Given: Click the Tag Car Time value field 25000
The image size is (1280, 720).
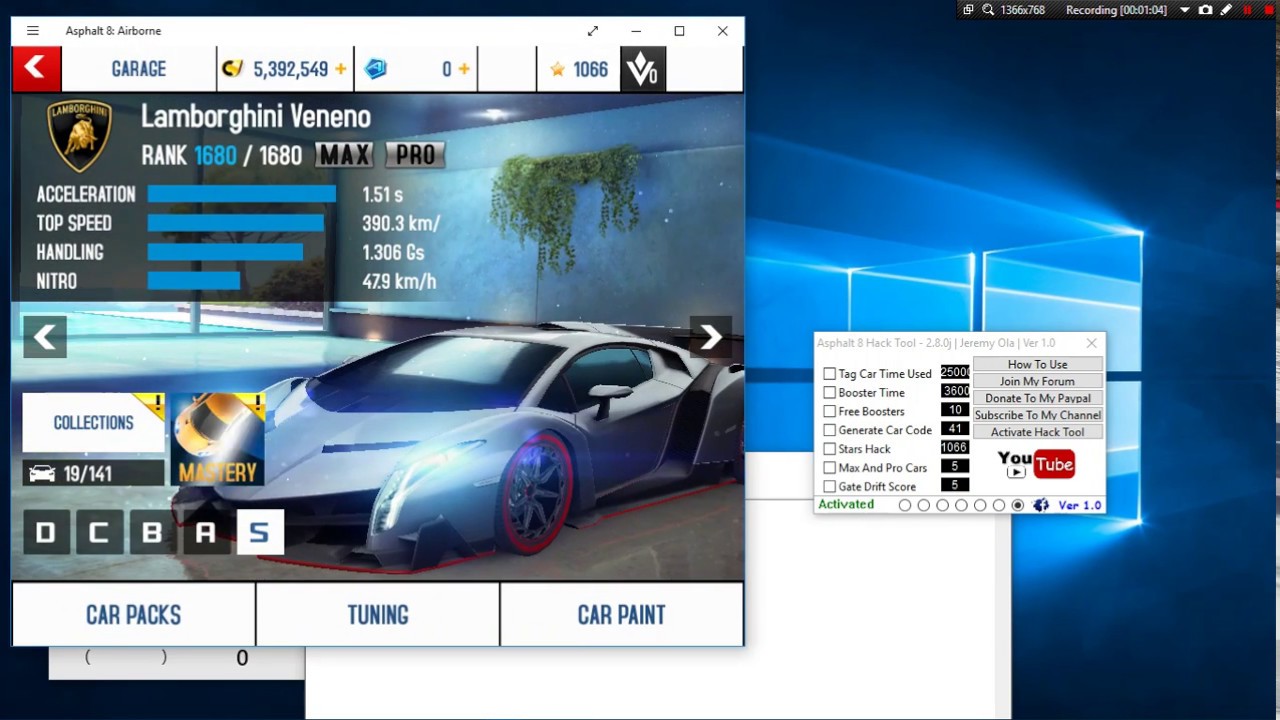Looking at the screenshot, I should 955,372.
